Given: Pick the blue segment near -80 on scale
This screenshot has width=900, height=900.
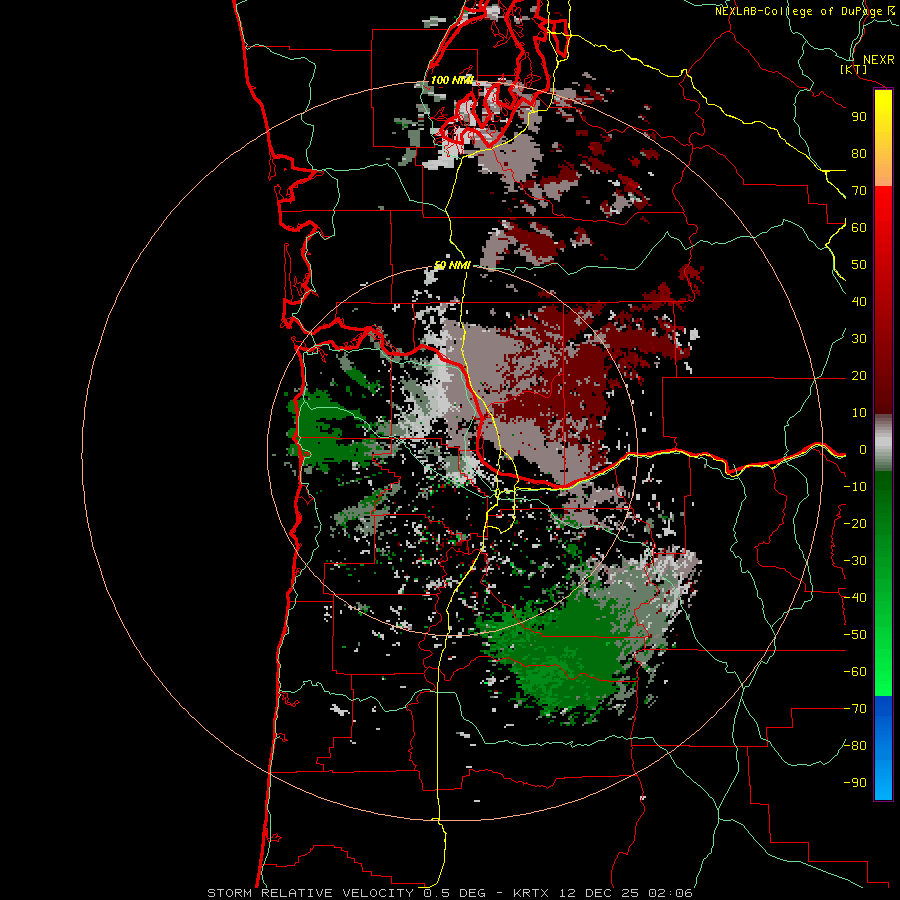Looking at the screenshot, I should (x=883, y=746).
